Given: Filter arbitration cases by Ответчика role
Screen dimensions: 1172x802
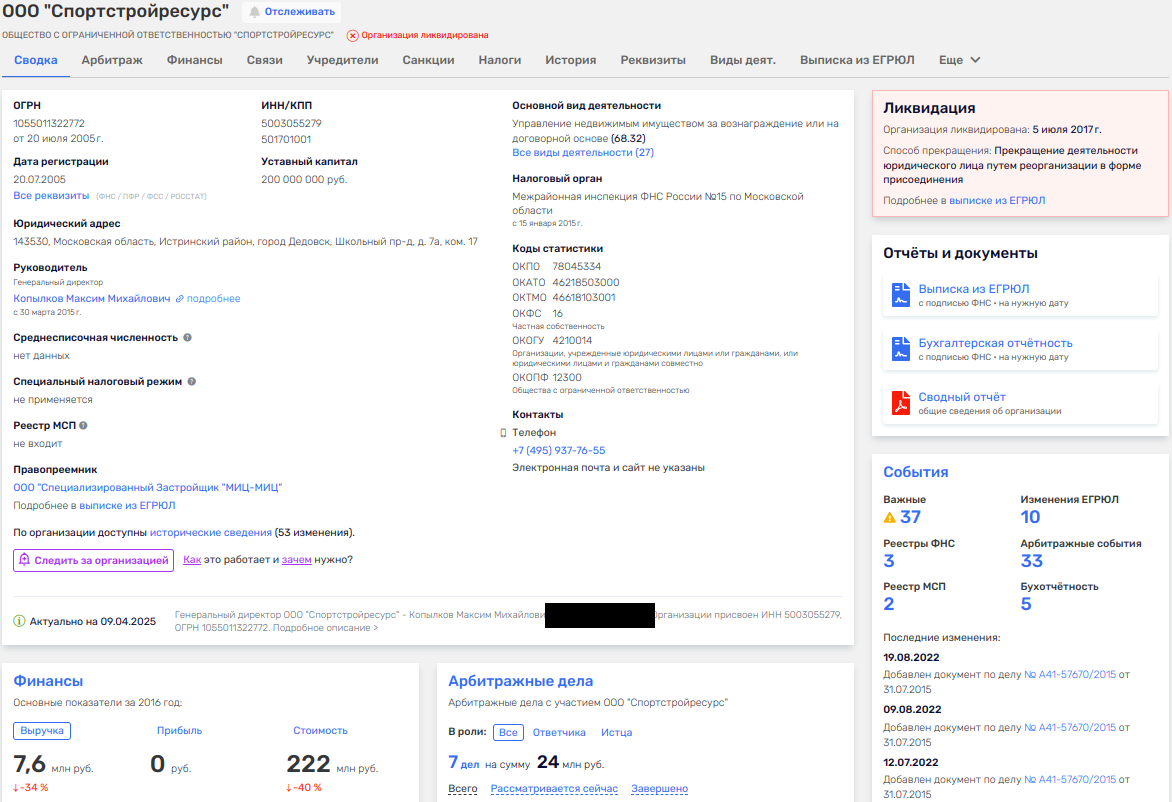Looking at the screenshot, I should pos(559,732).
